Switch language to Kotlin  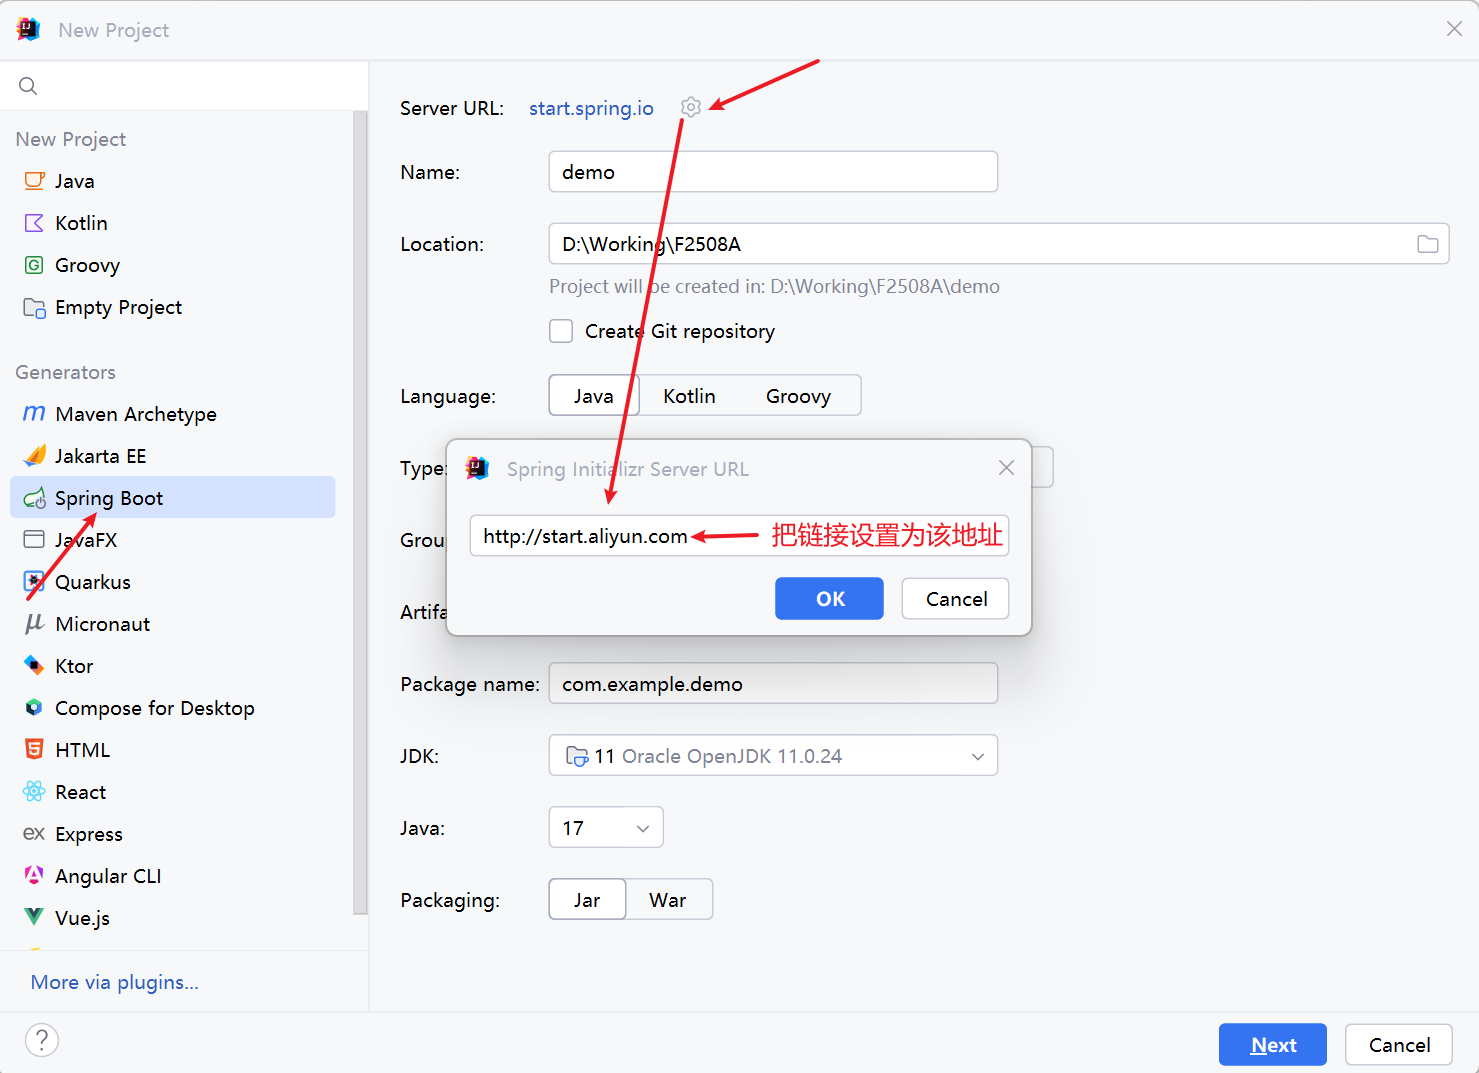click(x=689, y=396)
